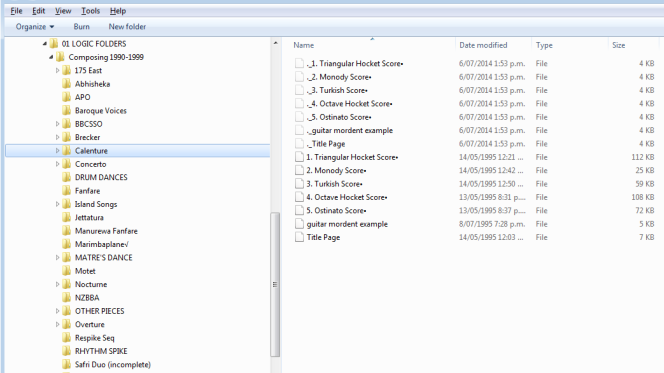This screenshot has width=664, height=373.
Task: Click the file icon of ._1. Triangular Hocket Score
Action: 299,64
